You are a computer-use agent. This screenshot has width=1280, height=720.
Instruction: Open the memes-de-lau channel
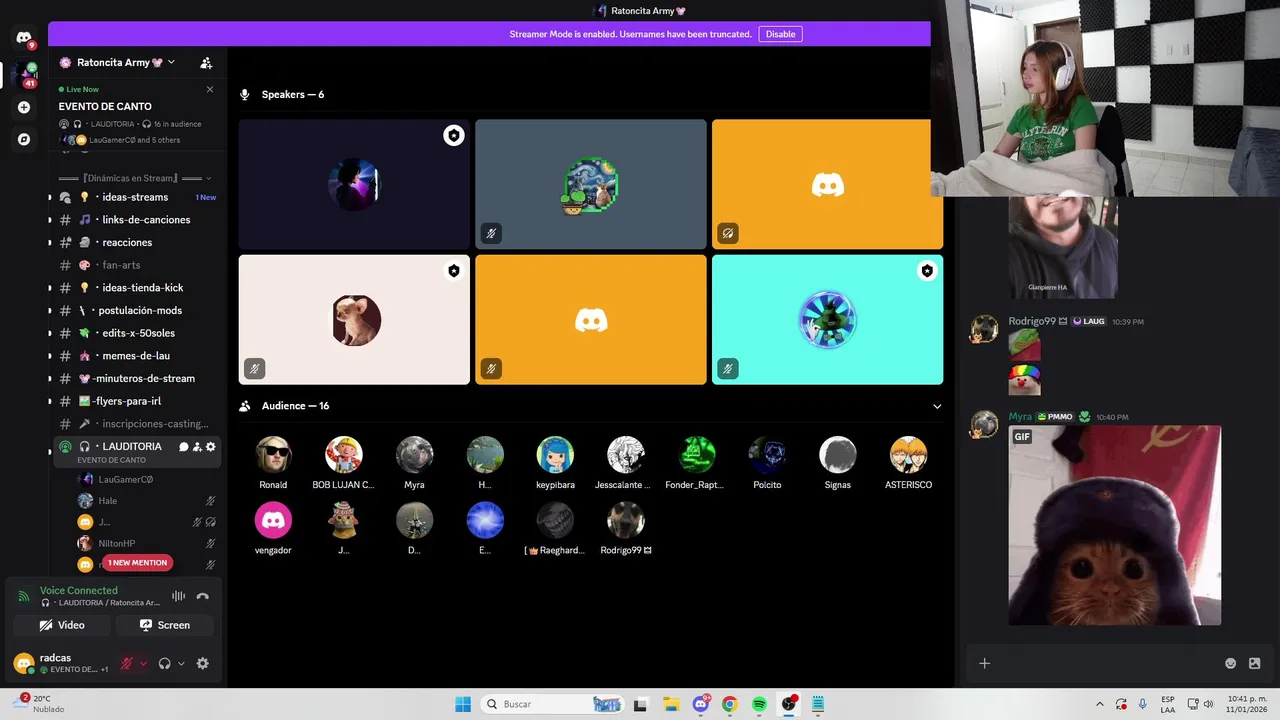[x=135, y=356]
